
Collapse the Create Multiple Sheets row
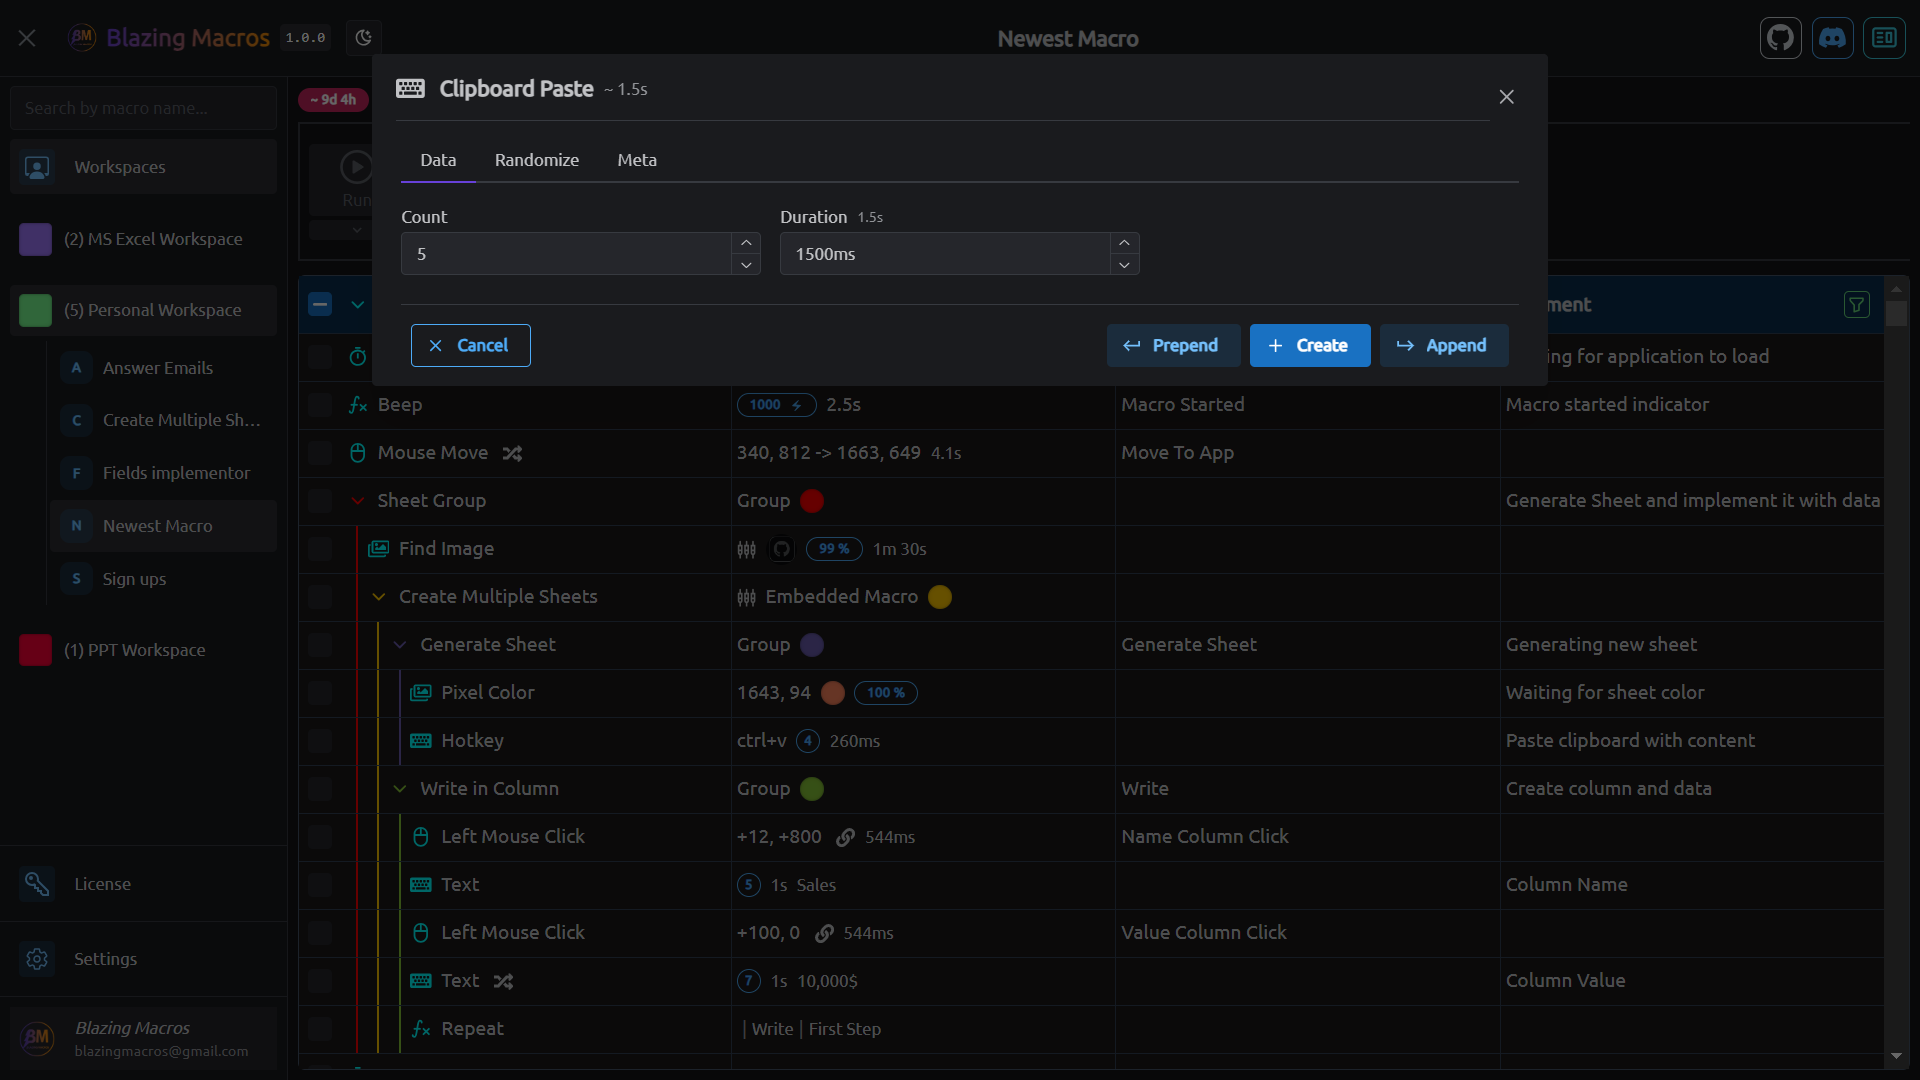tap(379, 597)
